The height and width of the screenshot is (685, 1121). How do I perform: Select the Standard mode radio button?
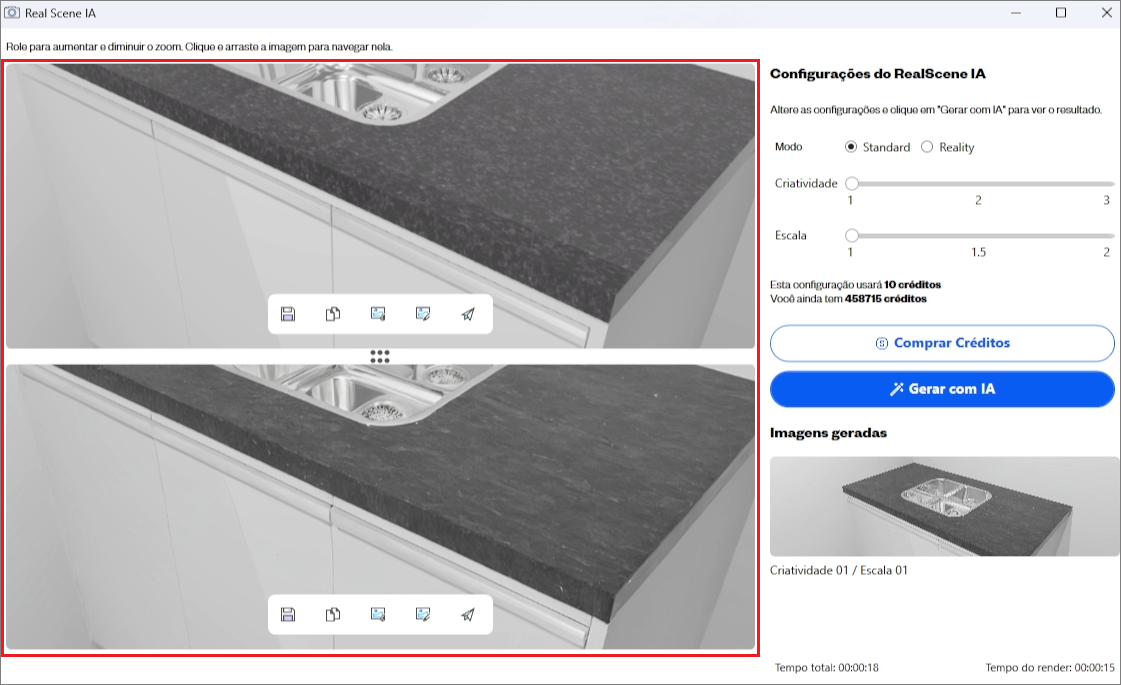point(851,147)
